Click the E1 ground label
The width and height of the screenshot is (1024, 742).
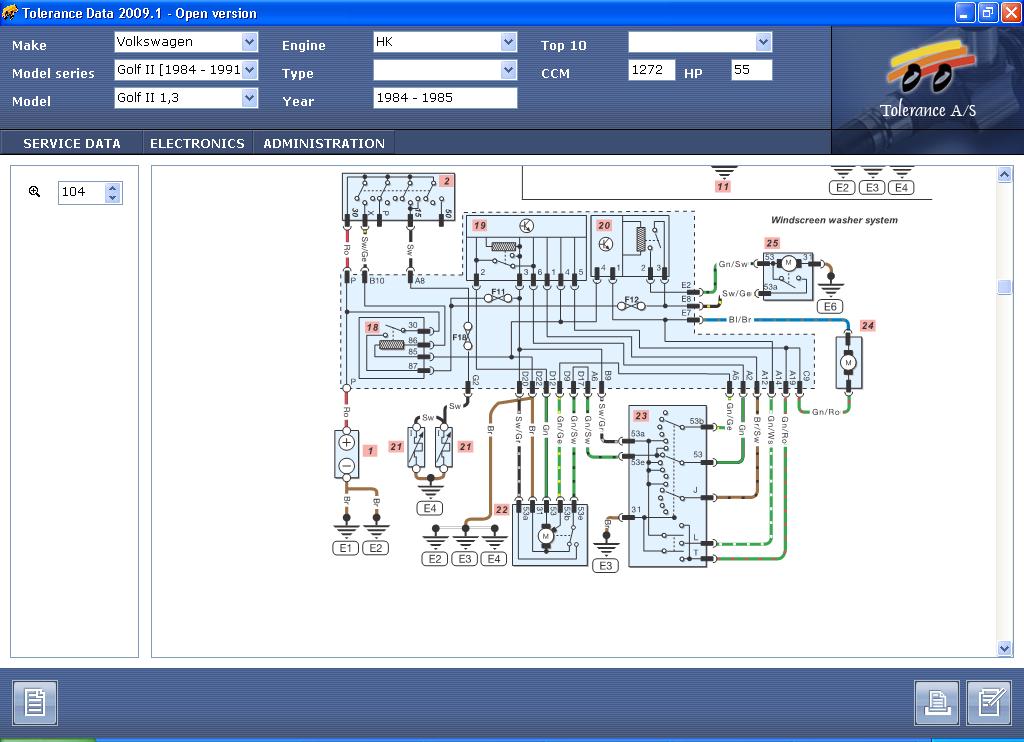point(345,548)
